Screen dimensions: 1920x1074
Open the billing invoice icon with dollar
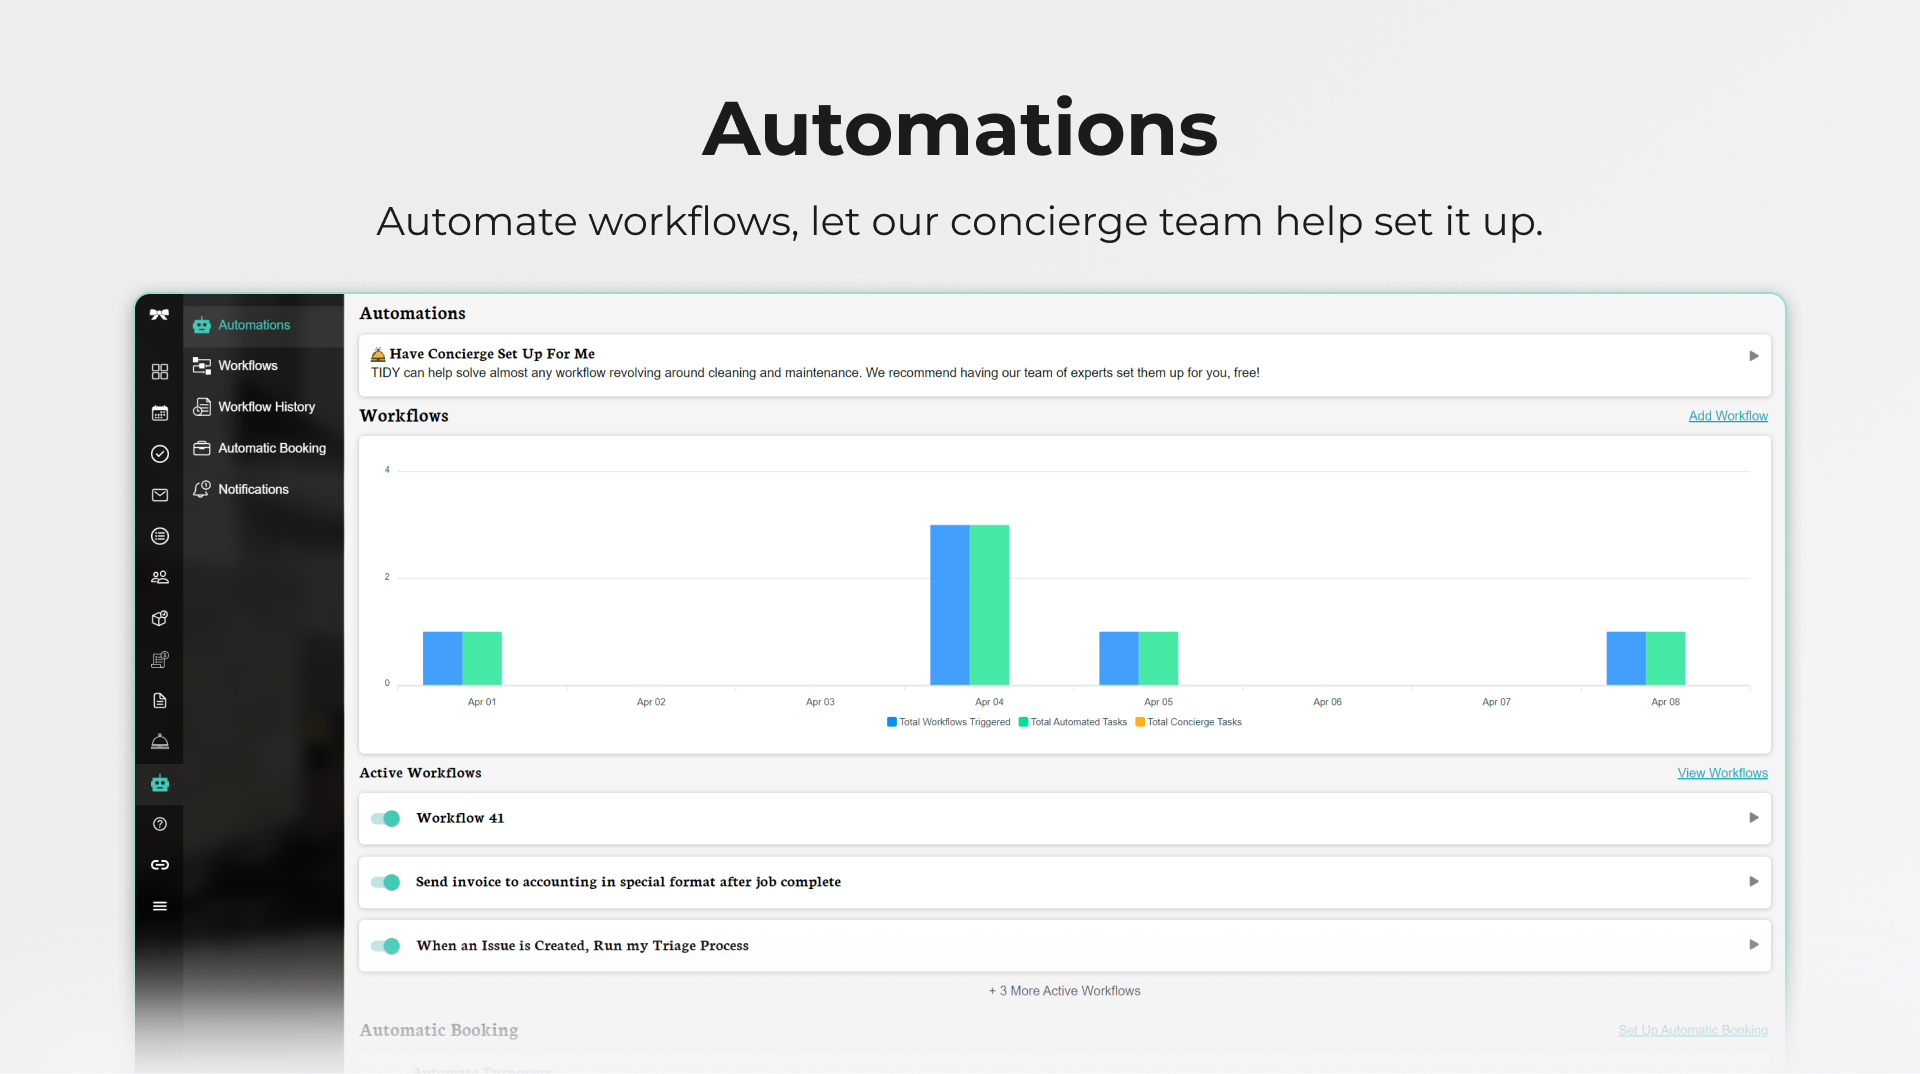pos(159,660)
